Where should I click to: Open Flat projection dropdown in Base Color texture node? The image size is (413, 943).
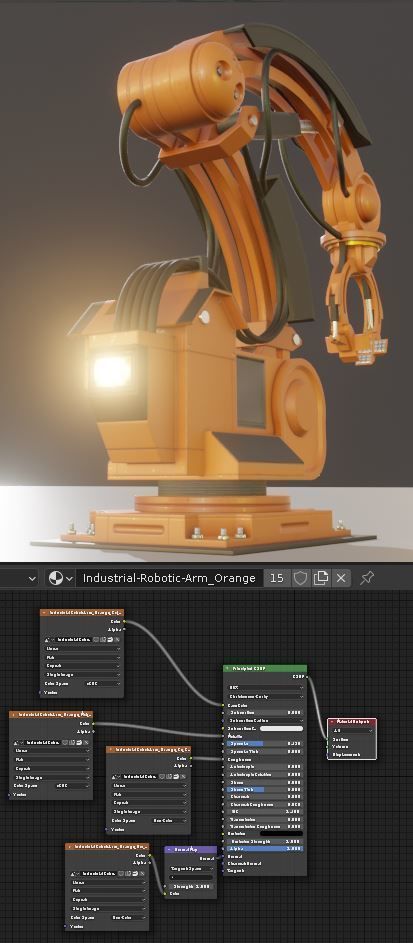point(82,657)
